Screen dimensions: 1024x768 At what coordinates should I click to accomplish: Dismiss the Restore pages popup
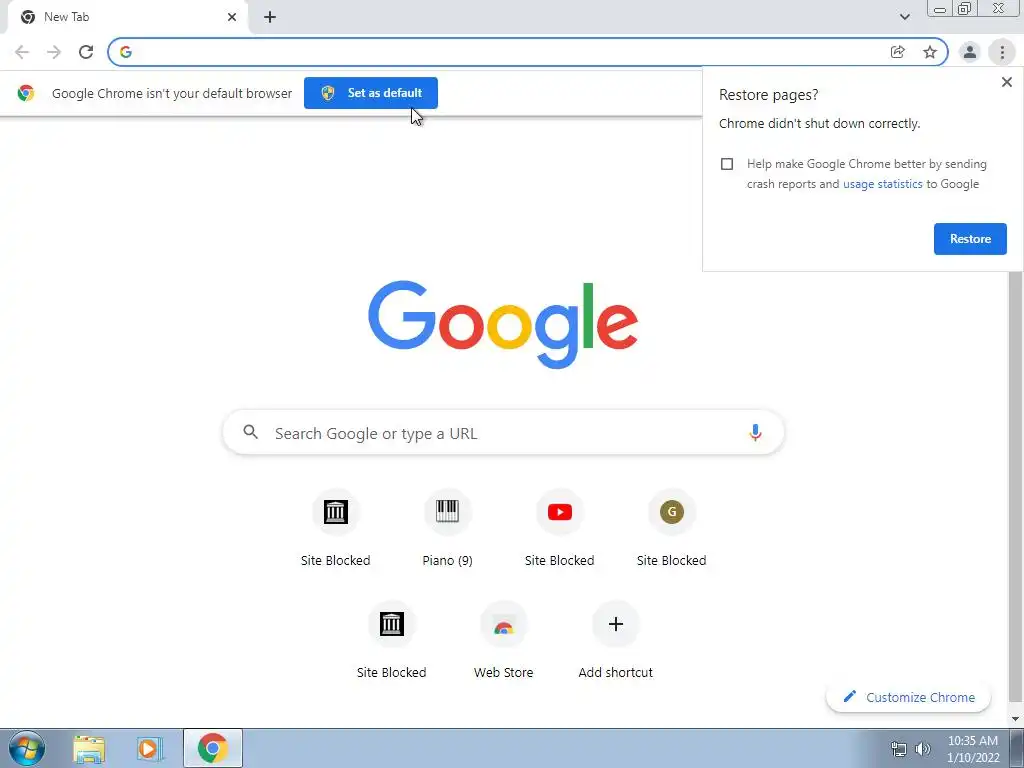coord(1006,82)
